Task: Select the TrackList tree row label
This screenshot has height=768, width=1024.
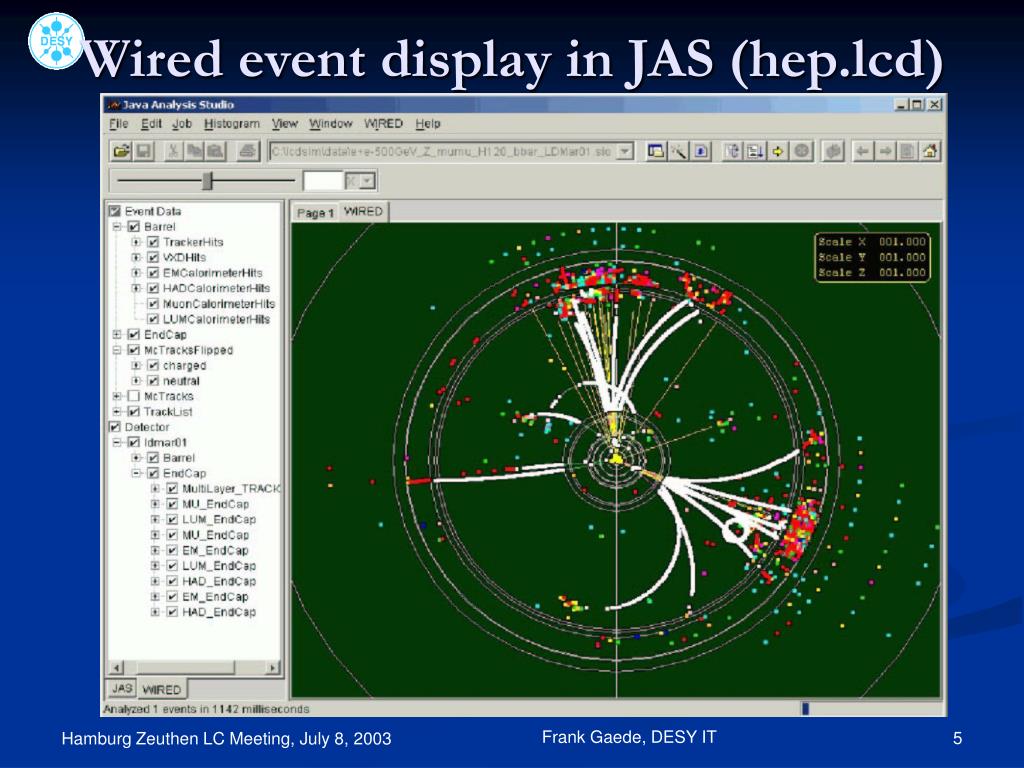Action: [x=168, y=411]
